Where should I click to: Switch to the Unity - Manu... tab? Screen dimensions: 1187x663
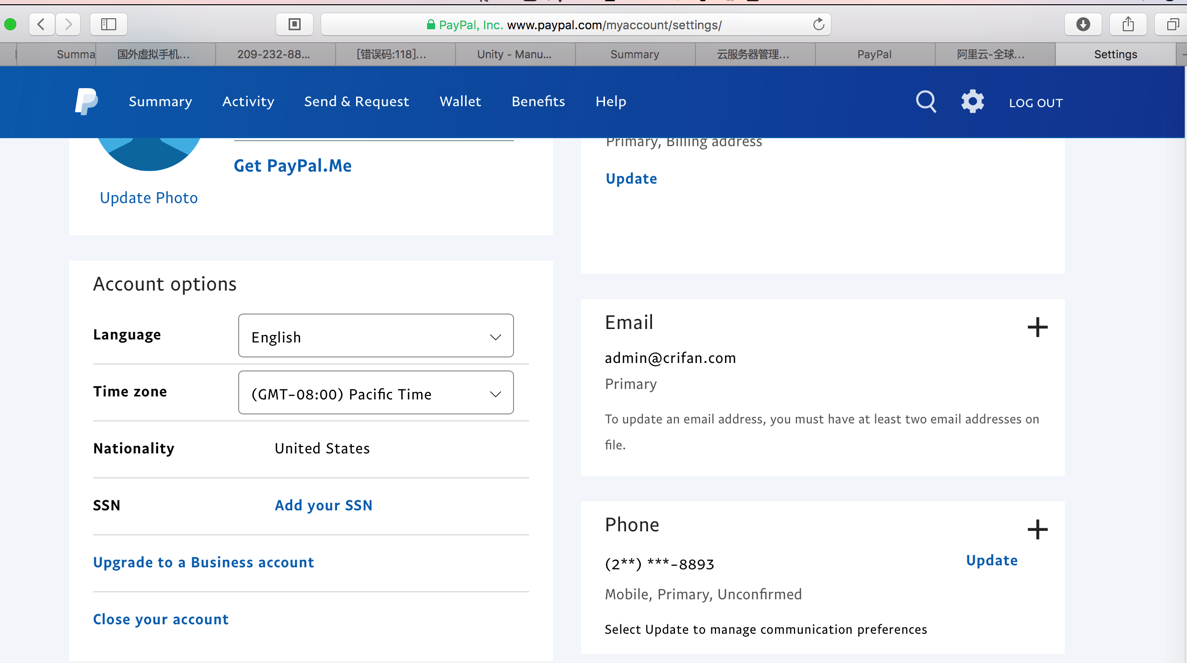coord(514,54)
